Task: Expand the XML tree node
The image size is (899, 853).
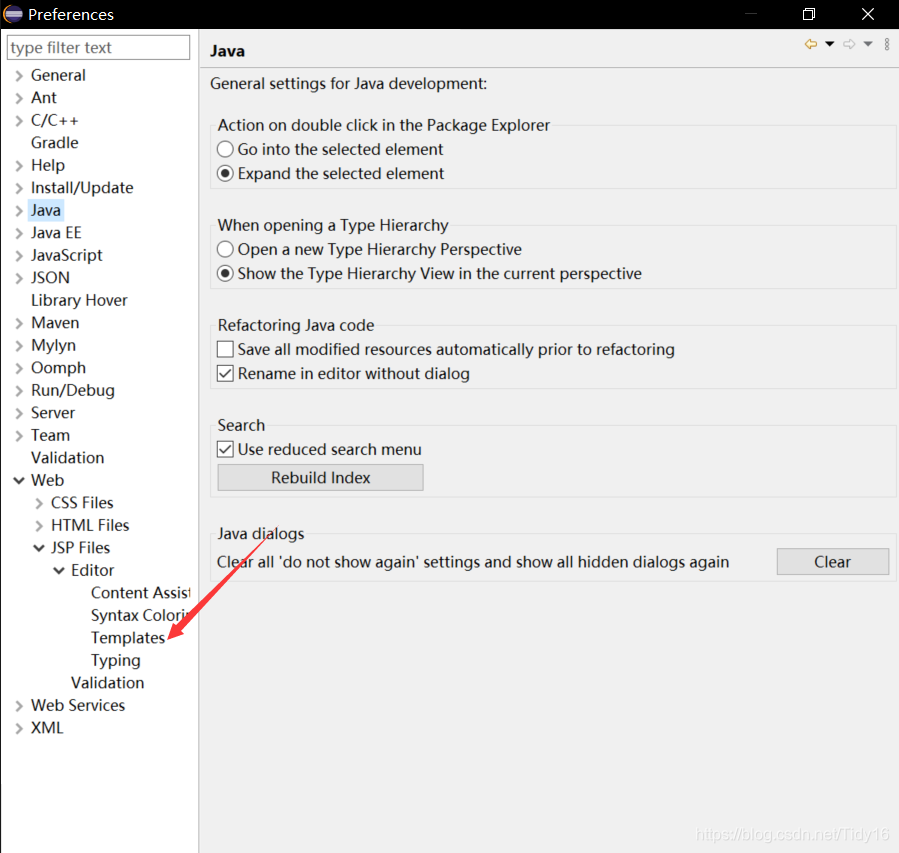Action: 19,728
